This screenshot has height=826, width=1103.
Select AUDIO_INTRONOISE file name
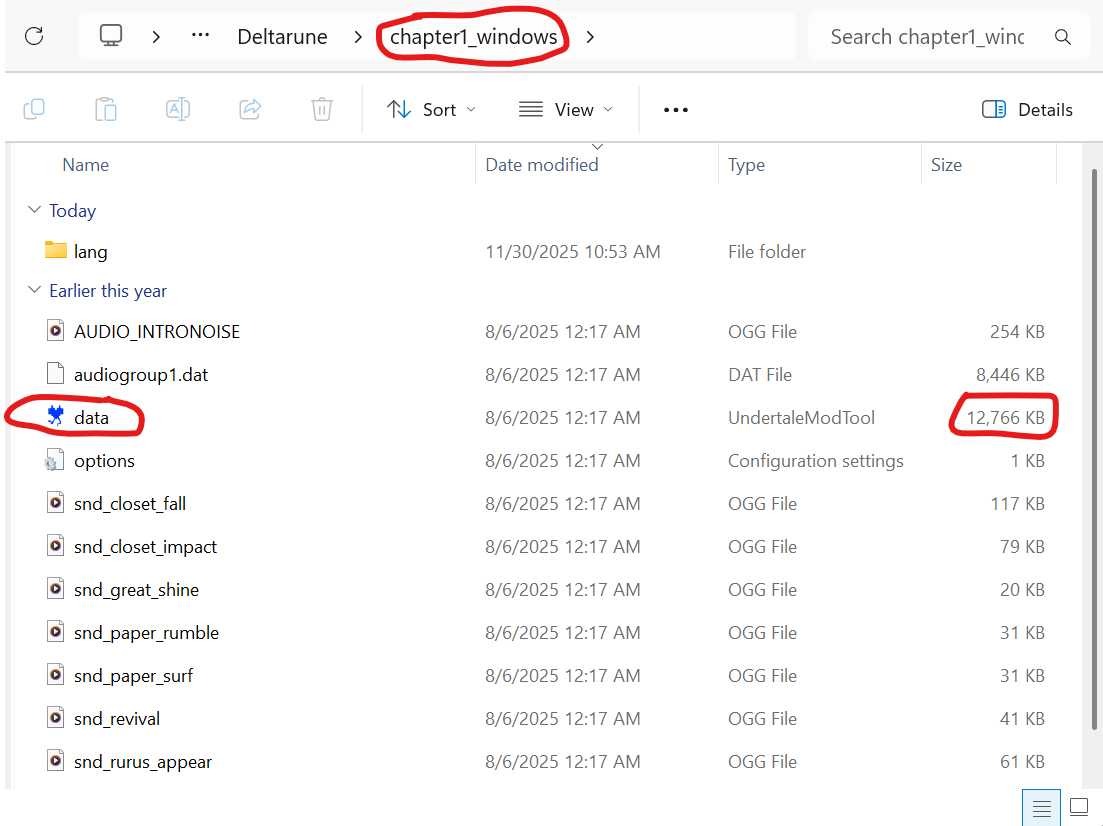pos(157,331)
